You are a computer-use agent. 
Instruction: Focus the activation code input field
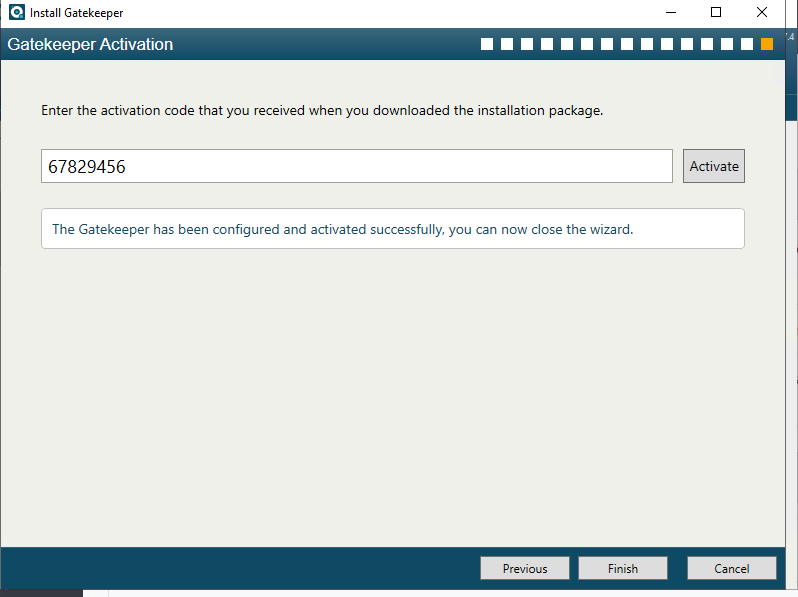[357, 166]
